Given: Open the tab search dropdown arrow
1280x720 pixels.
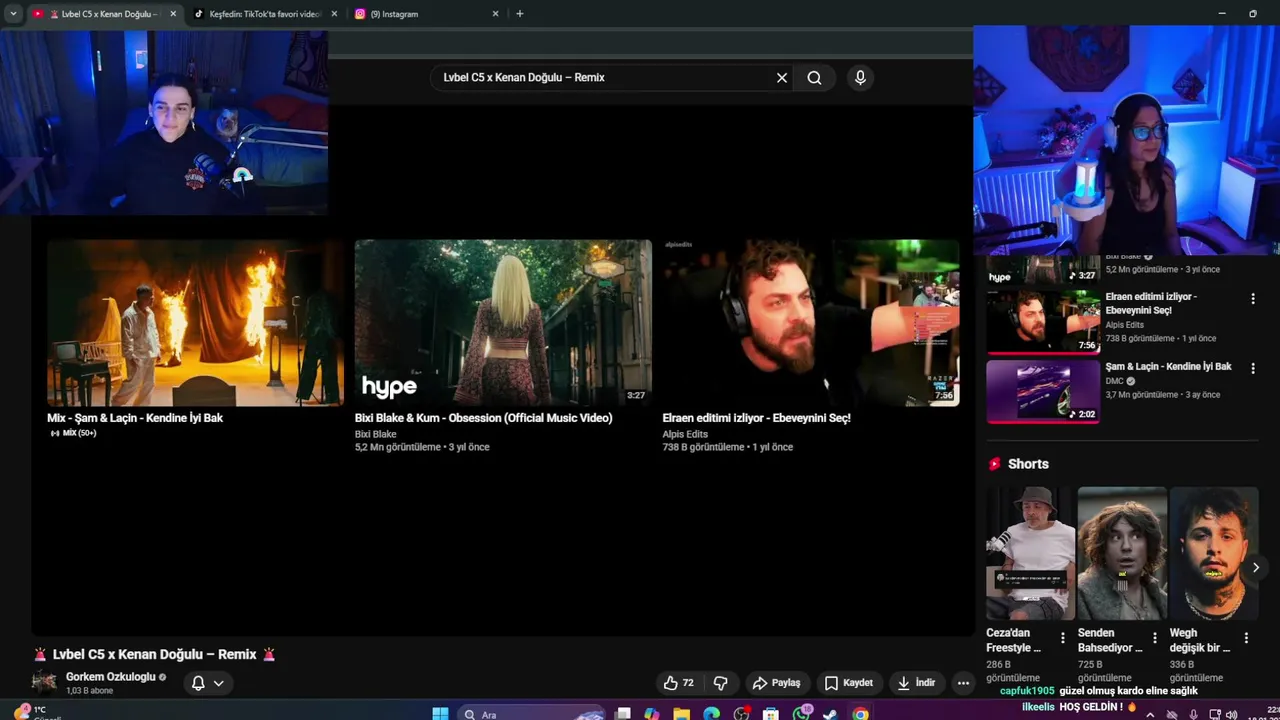Looking at the screenshot, I should click(13, 14).
